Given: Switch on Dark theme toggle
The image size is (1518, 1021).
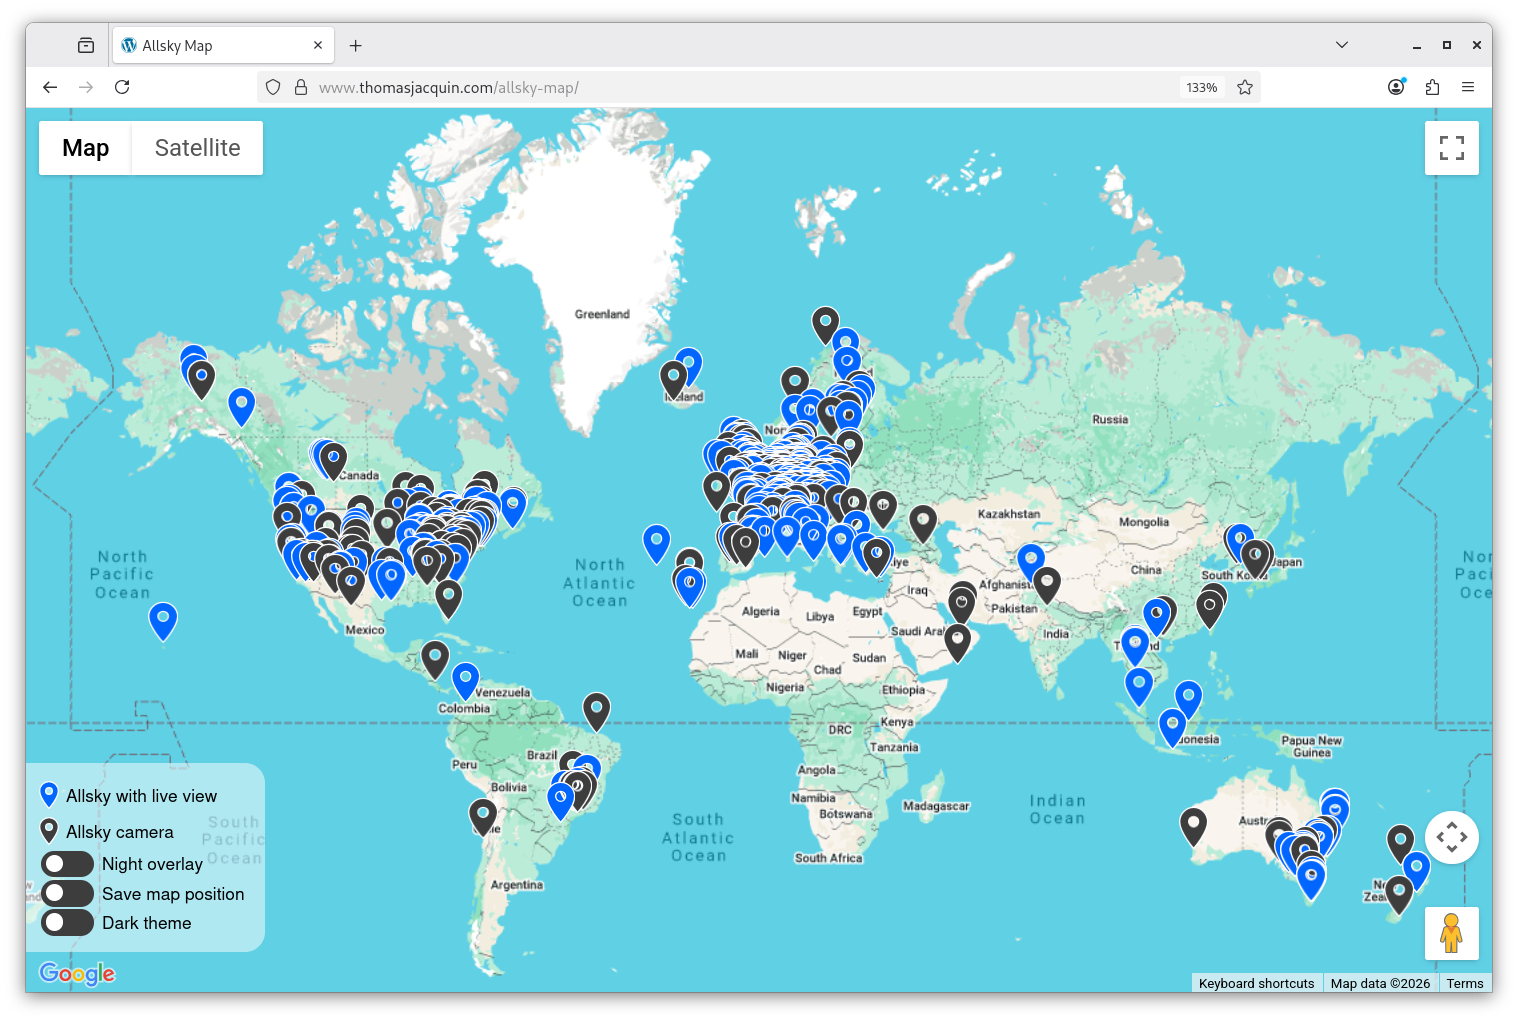Looking at the screenshot, I should 68,923.
